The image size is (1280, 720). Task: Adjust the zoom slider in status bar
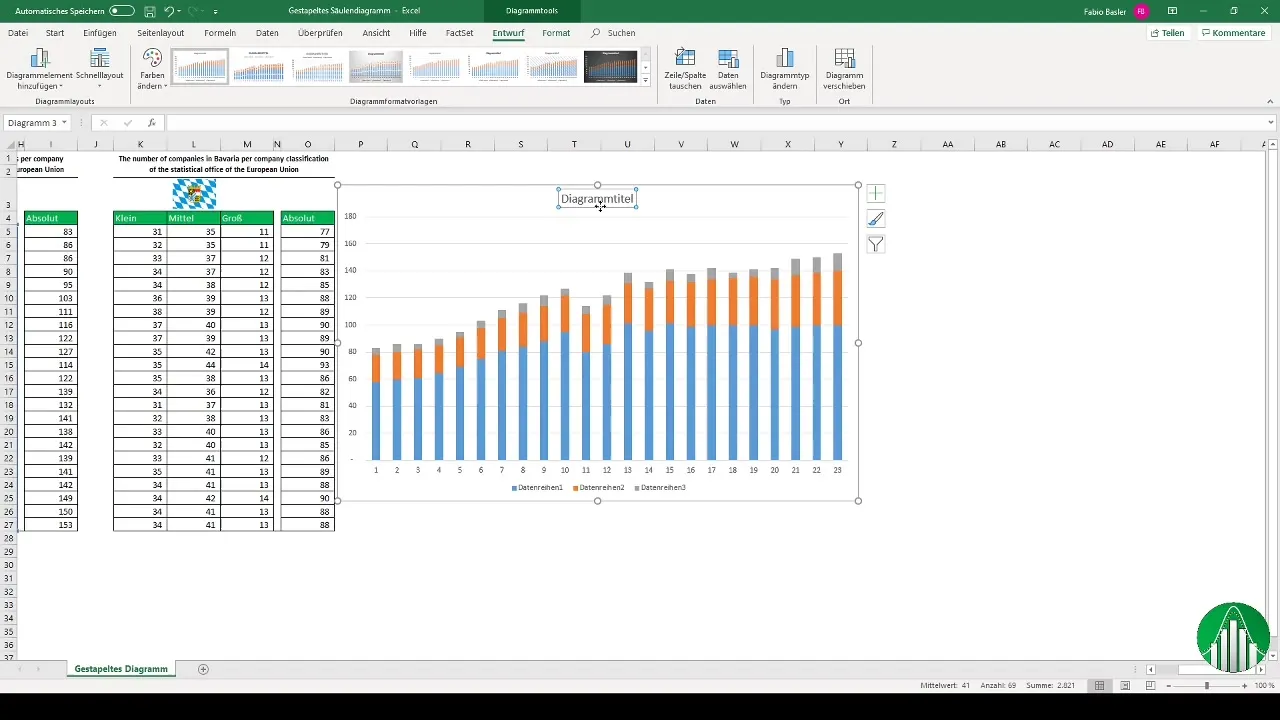(x=1207, y=686)
